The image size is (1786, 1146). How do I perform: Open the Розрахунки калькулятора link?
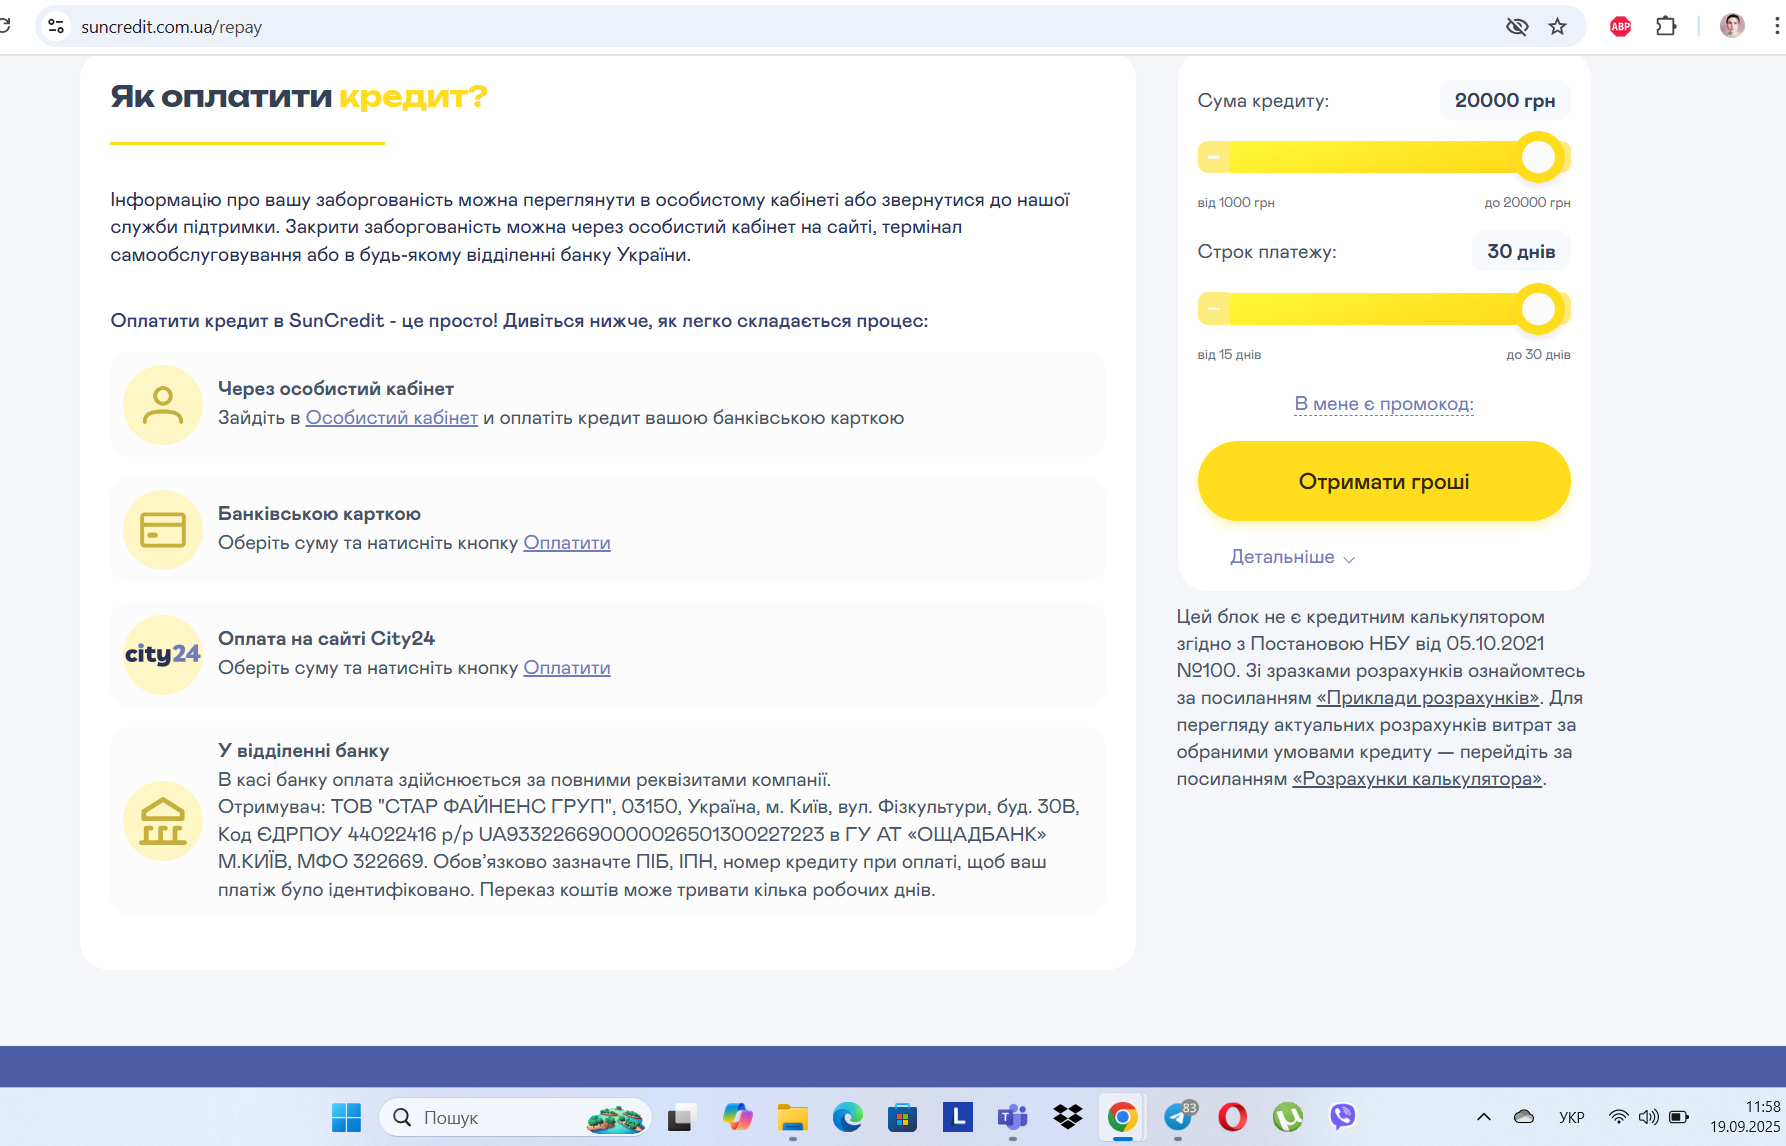(x=1418, y=779)
